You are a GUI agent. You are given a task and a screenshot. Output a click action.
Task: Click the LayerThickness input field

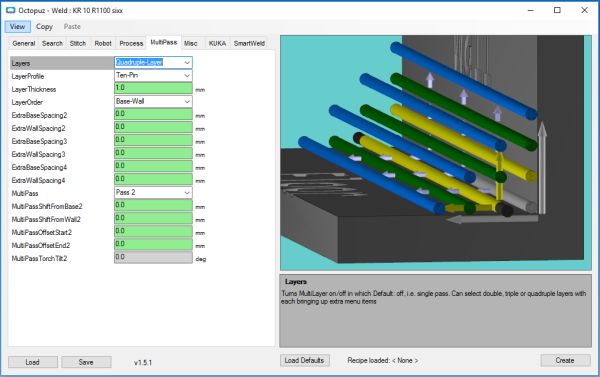click(153, 88)
